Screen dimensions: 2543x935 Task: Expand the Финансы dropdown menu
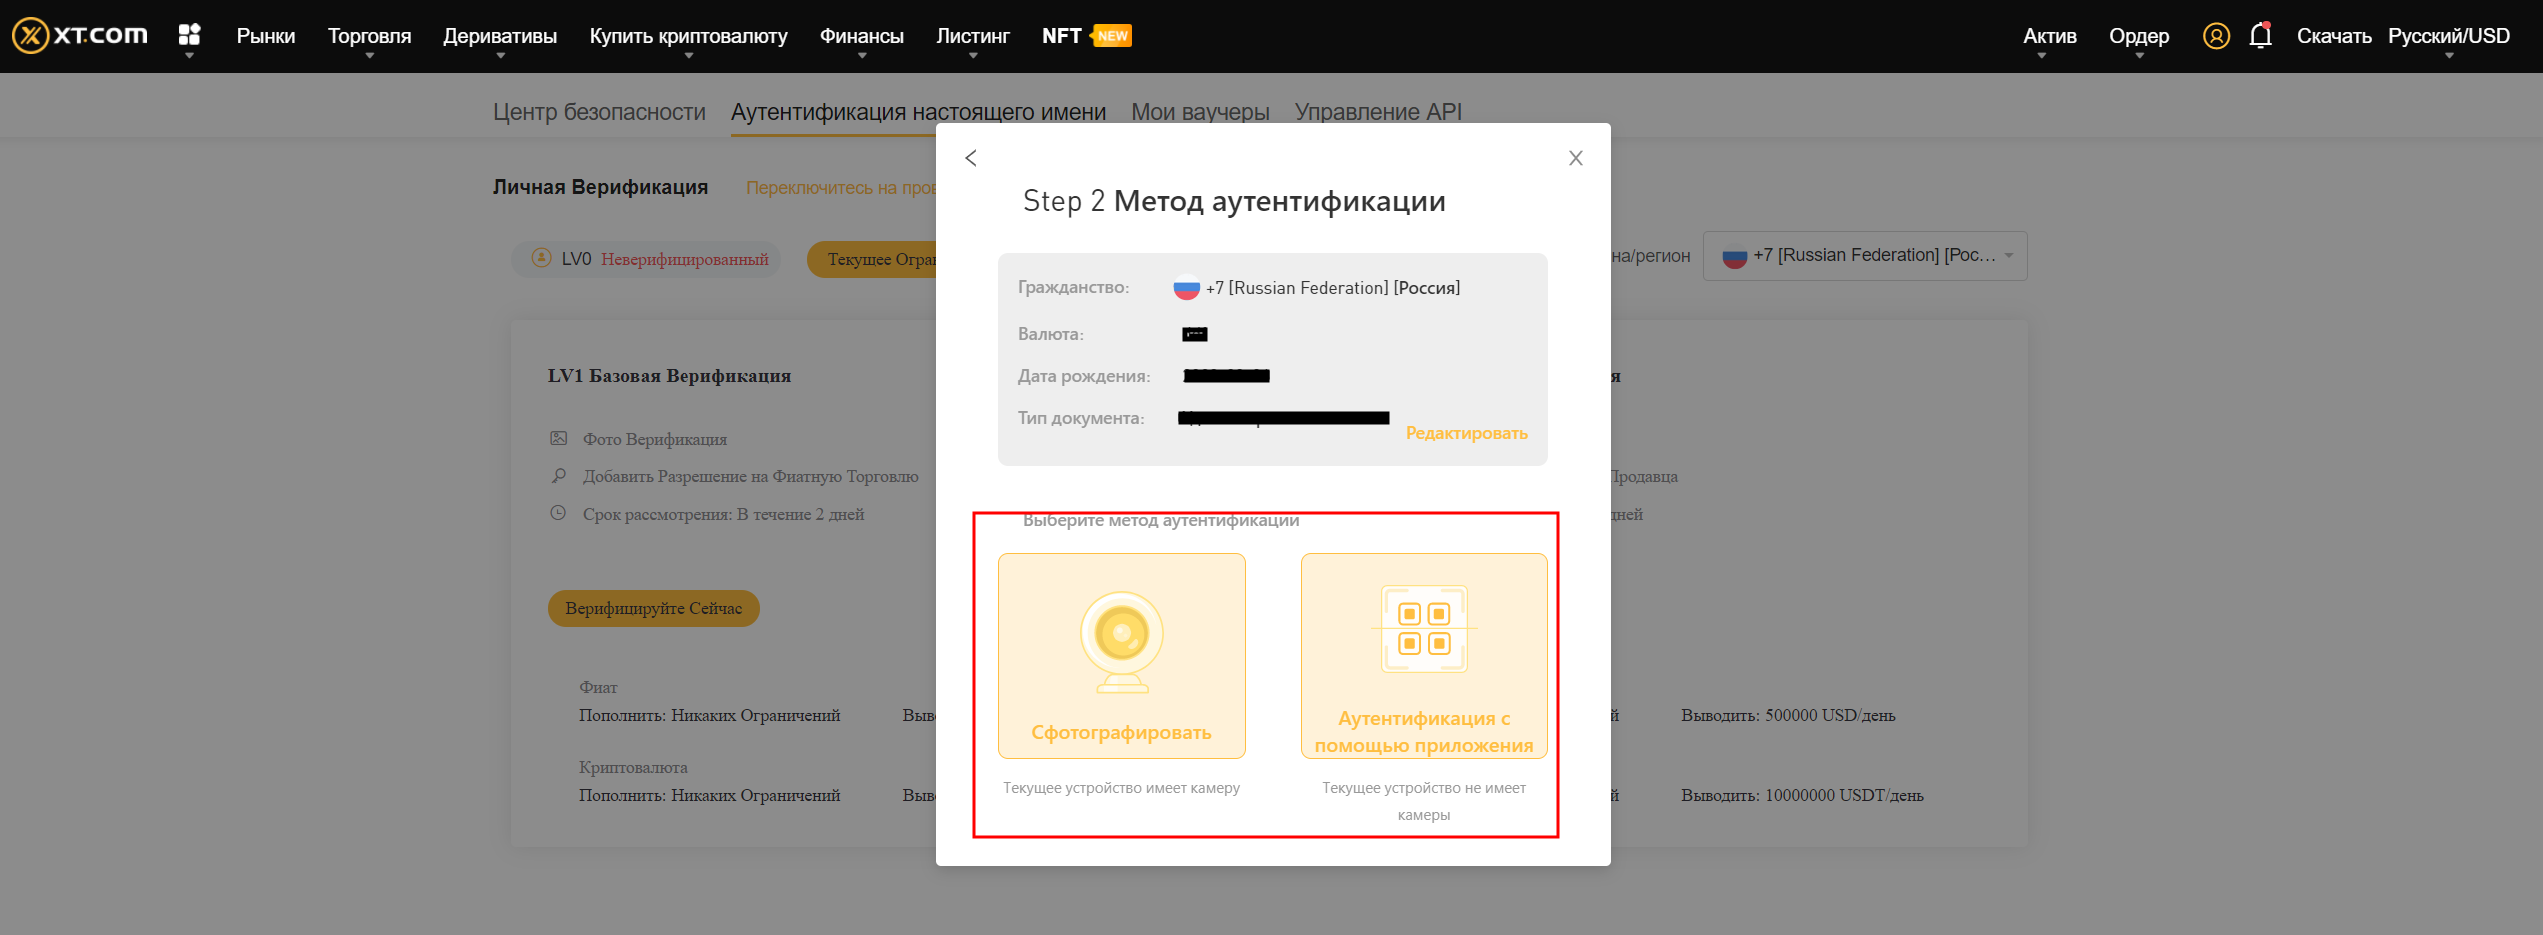862,36
